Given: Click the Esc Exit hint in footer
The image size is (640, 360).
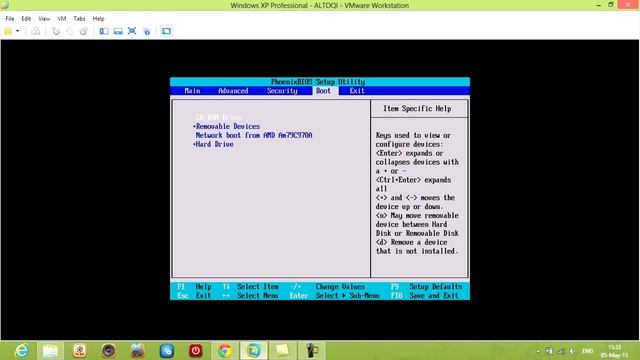Looking at the screenshot, I should click(x=194, y=296).
